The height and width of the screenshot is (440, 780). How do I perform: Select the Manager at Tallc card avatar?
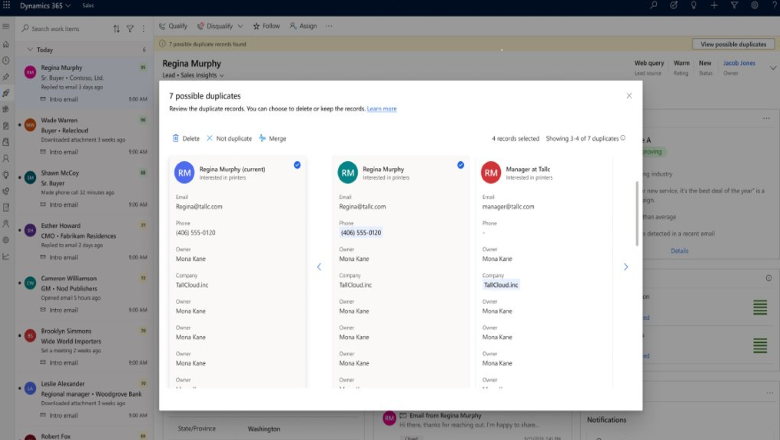pyautogui.click(x=490, y=173)
